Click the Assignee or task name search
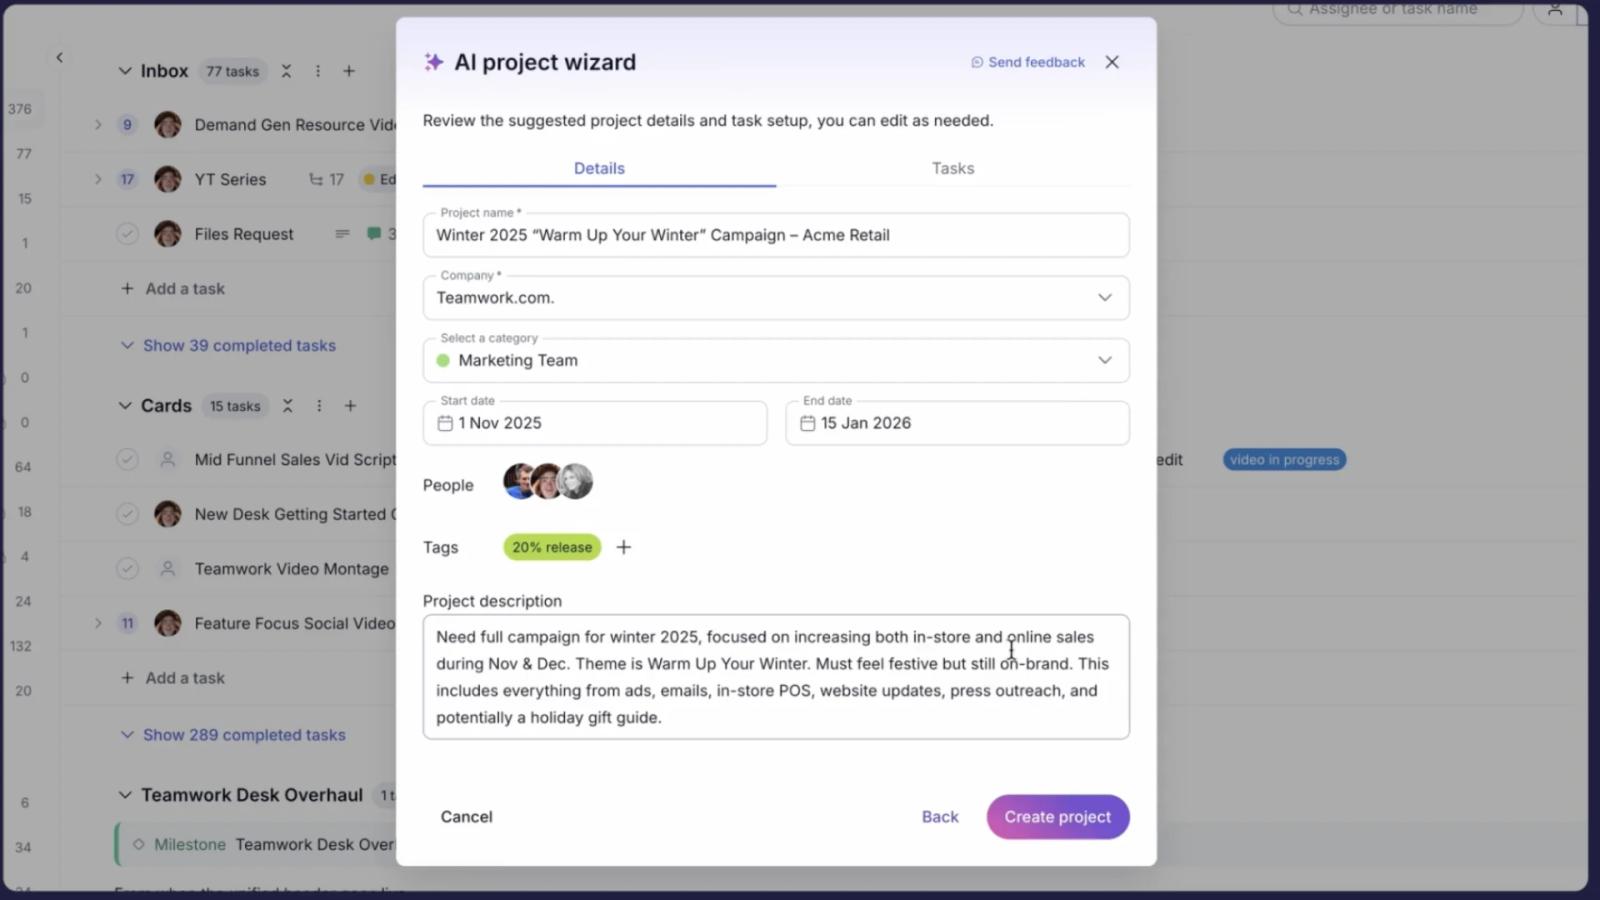This screenshot has width=1600, height=900. pos(1398,10)
